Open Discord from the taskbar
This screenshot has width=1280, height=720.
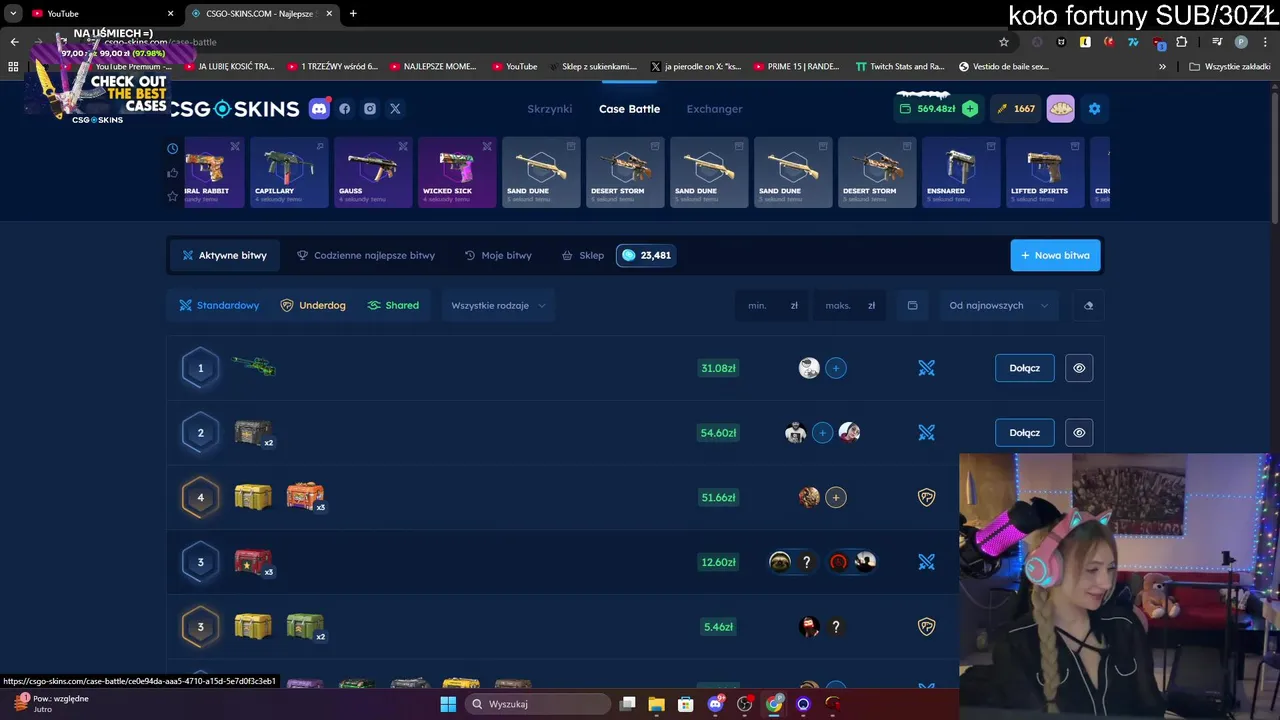[715, 704]
